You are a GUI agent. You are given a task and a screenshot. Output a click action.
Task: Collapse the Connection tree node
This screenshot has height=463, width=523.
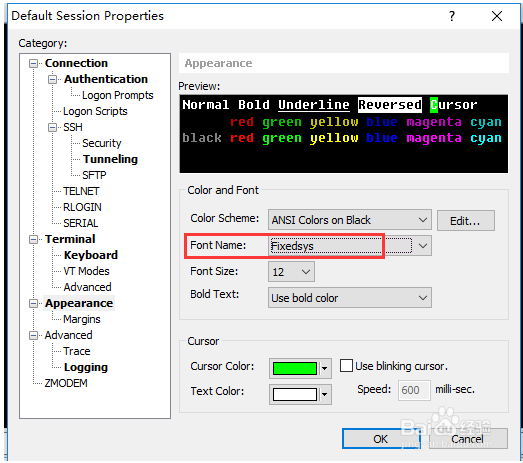(x=33, y=63)
